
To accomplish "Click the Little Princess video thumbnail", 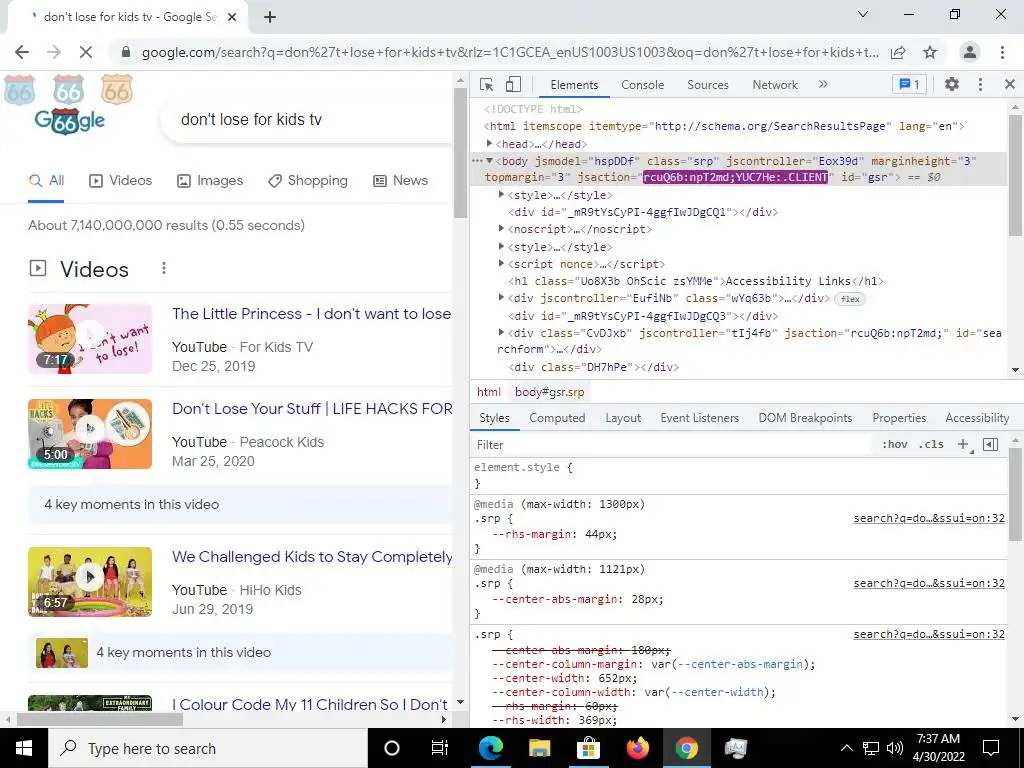I will tap(90, 339).
